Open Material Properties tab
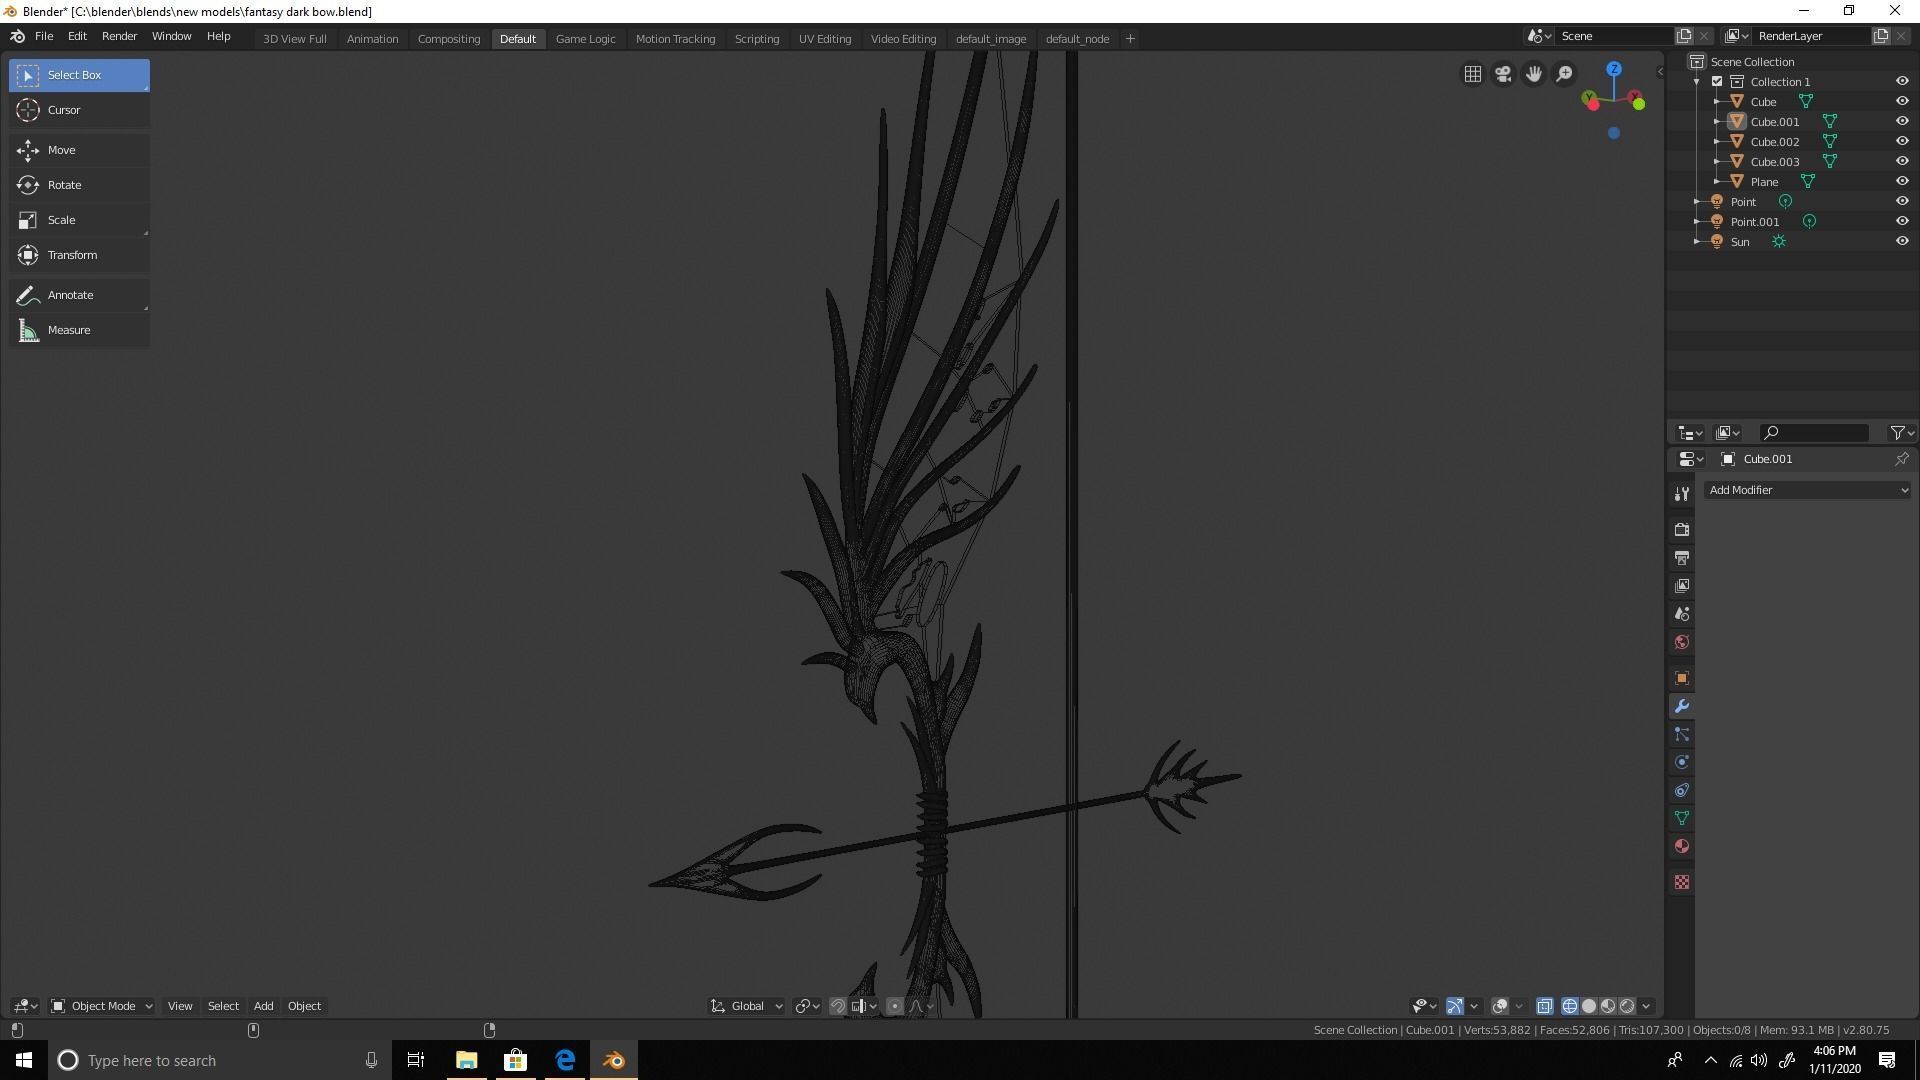Viewport: 1920px width, 1080px height. point(1681,846)
